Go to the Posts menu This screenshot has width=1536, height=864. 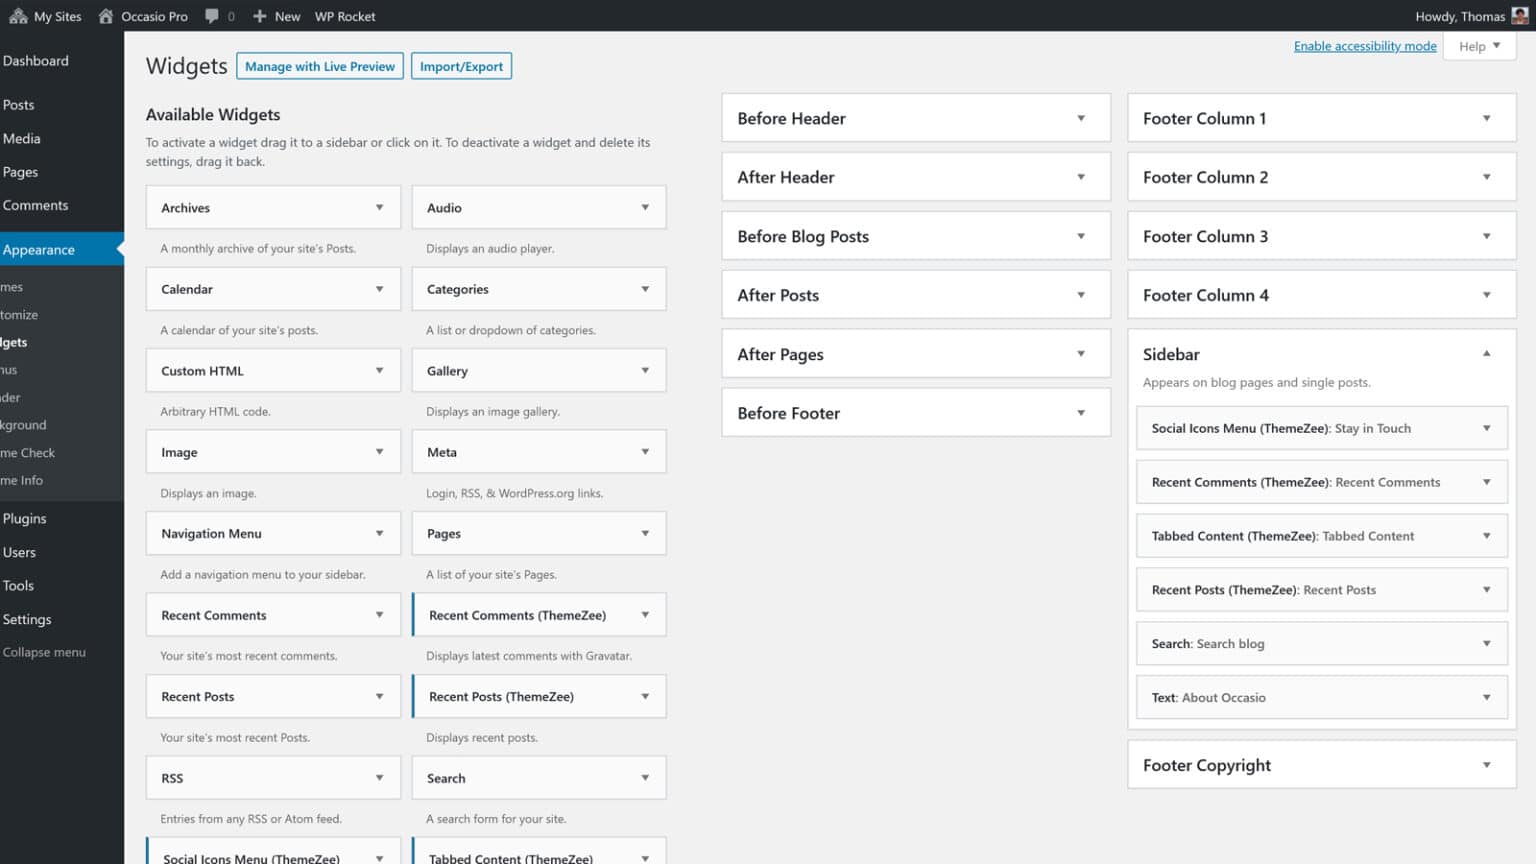[x=19, y=105]
